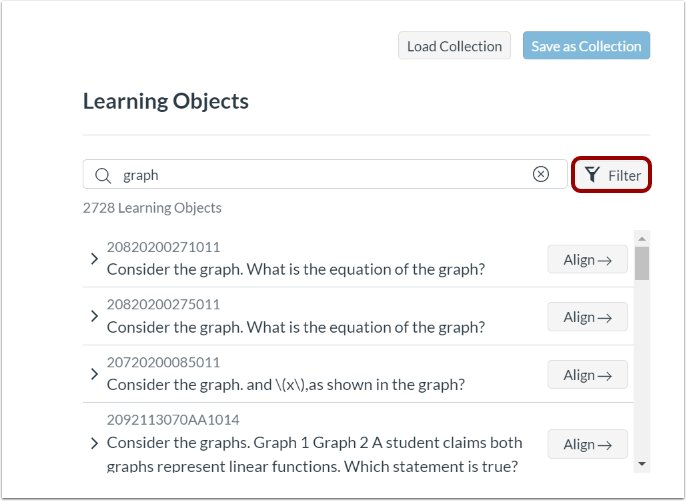Align learning object 20820200271011
This screenshot has width=686, height=501.
point(587,260)
